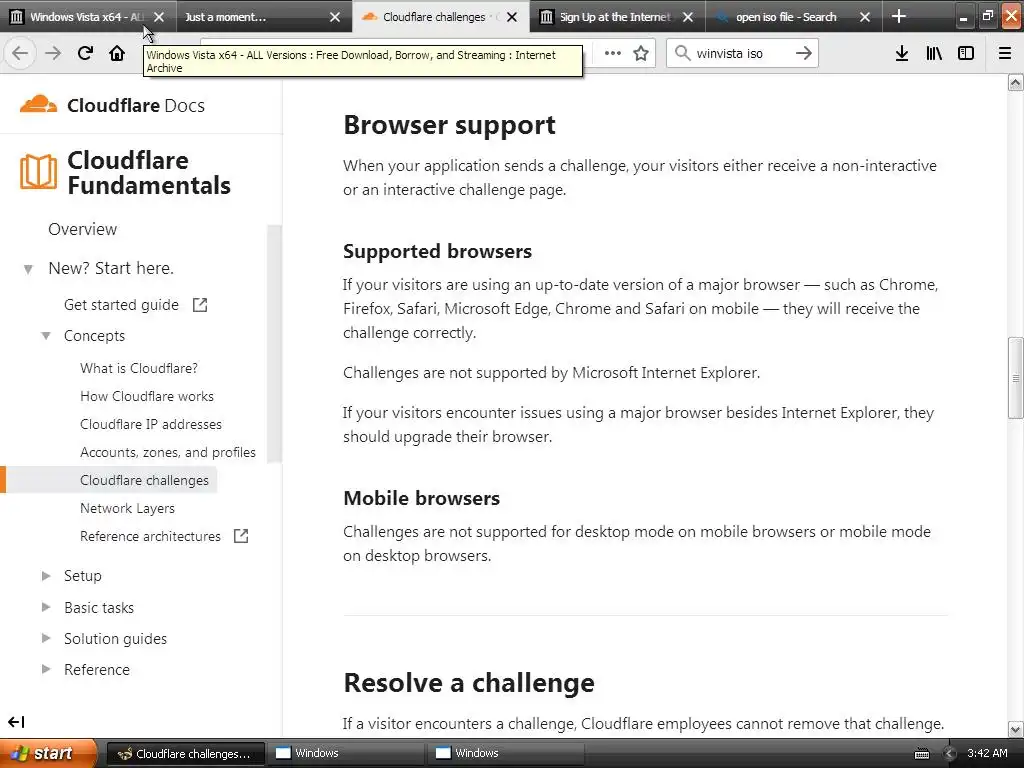Go forward one page
1024x768 pixels.
(53, 53)
